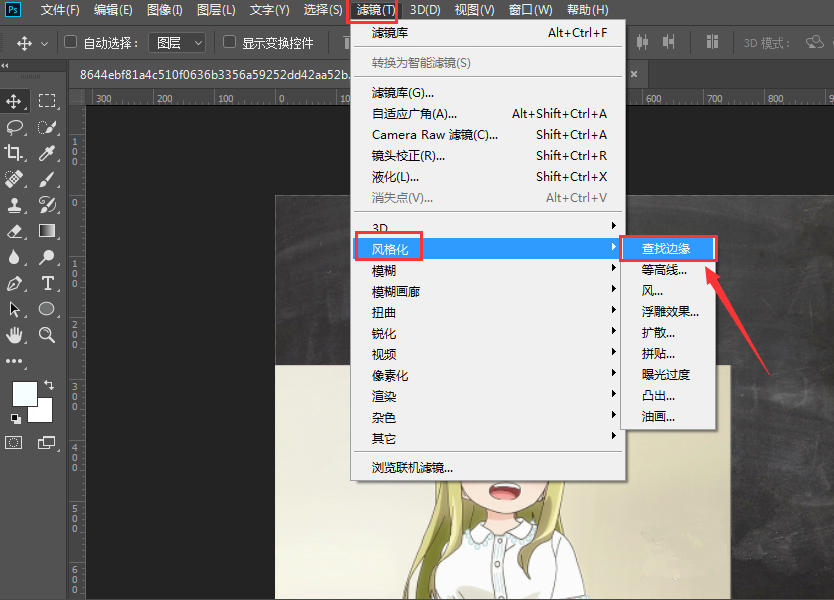834x600 pixels.
Task: Select the Pen tool
Action: (15, 283)
